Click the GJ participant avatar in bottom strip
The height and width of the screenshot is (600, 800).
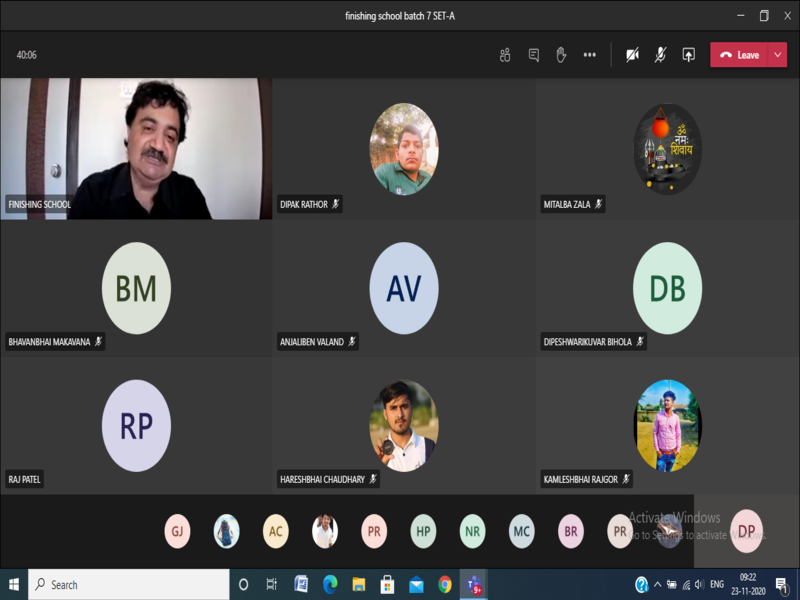(178, 531)
